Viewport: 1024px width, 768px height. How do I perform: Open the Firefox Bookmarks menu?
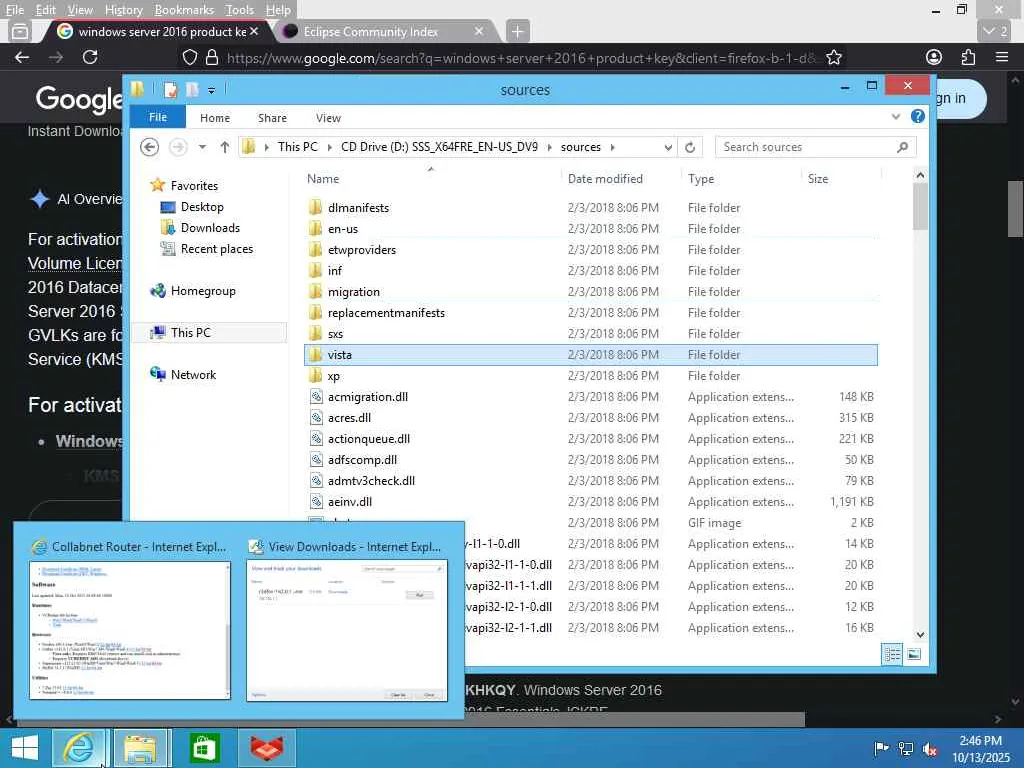[x=184, y=10]
